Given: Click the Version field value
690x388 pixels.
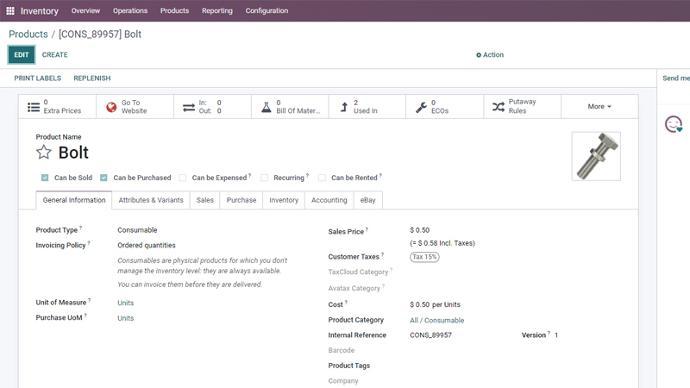Looking at the screenshot, I should pos(556,335).
